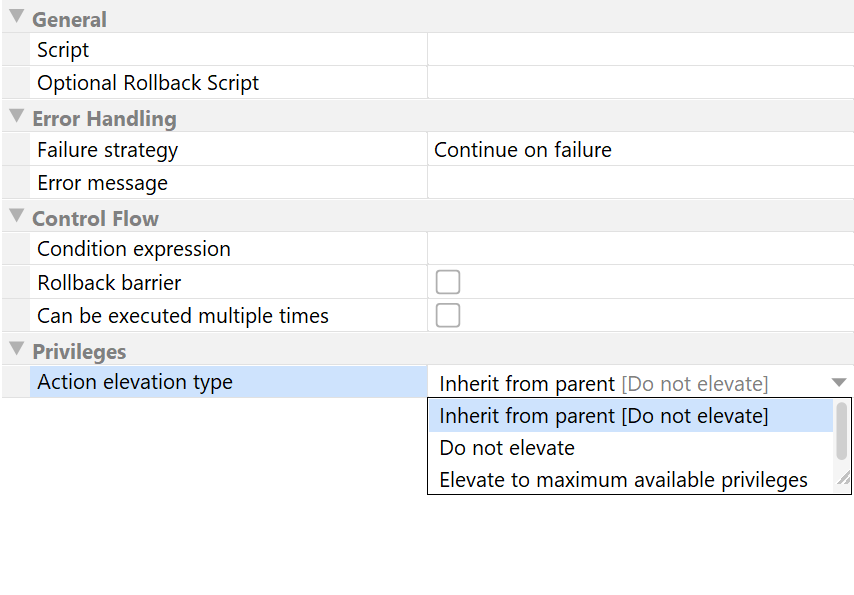Collapse the Control Flow section

(16, 216)
